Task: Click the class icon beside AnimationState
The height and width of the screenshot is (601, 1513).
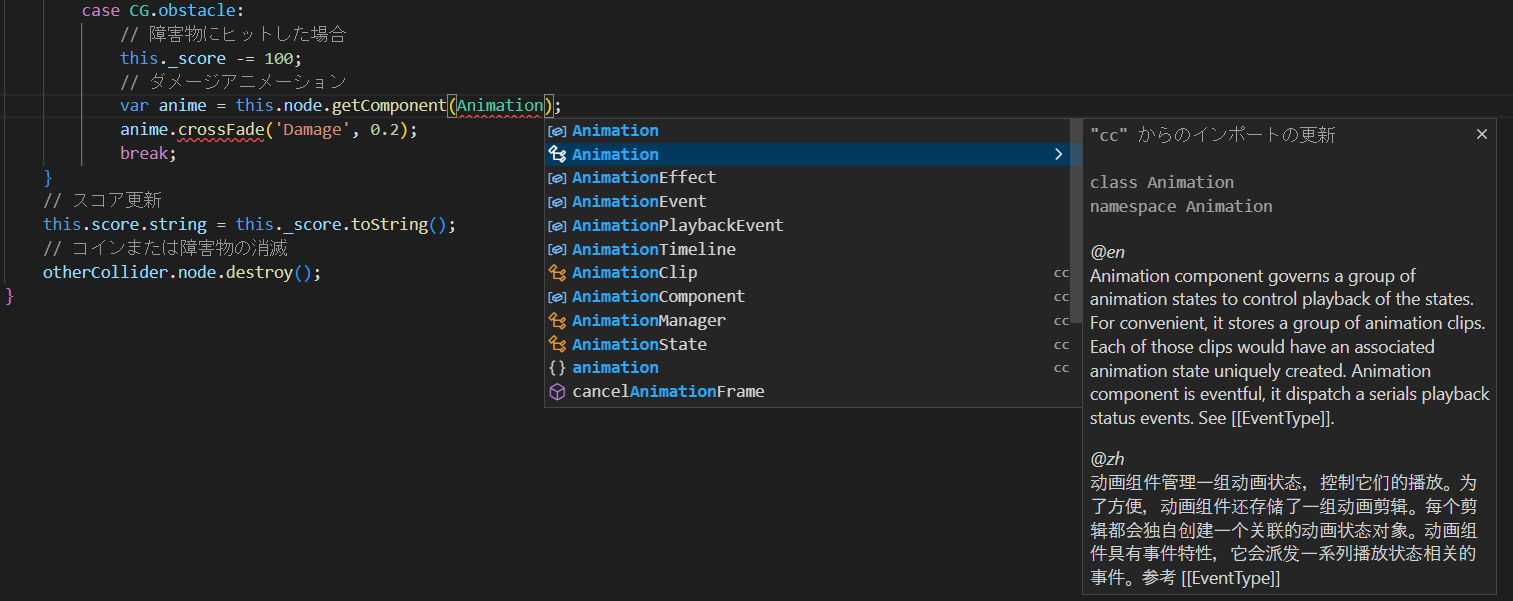Action: pos(558,345)
